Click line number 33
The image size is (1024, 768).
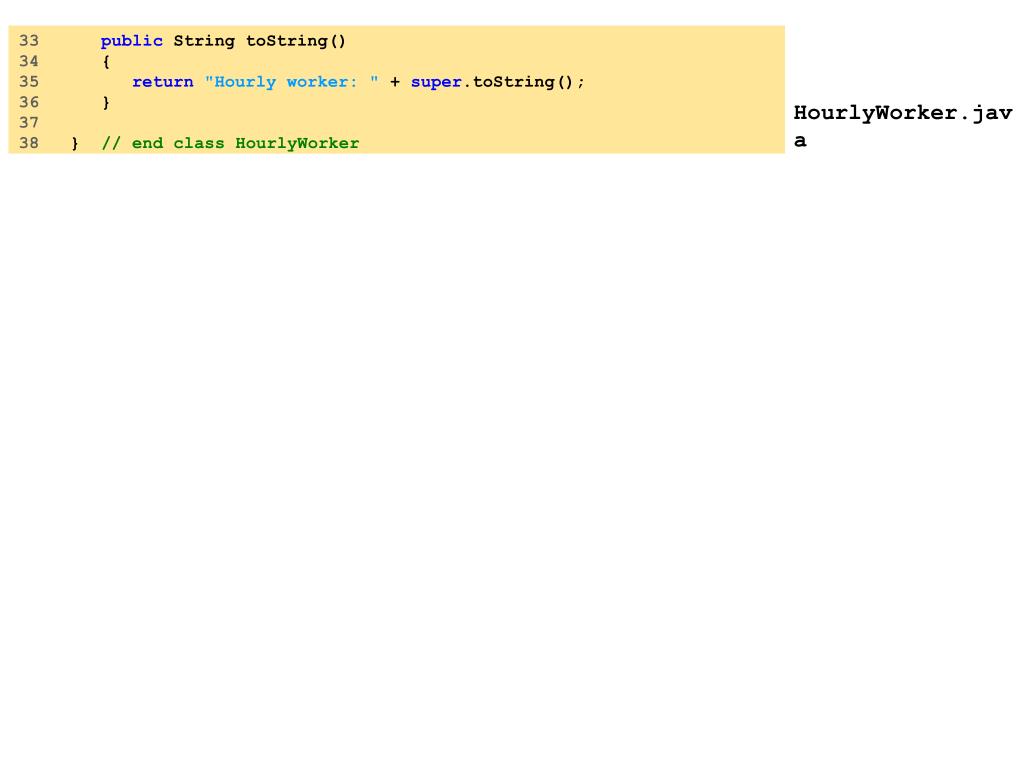coord(29,40)
